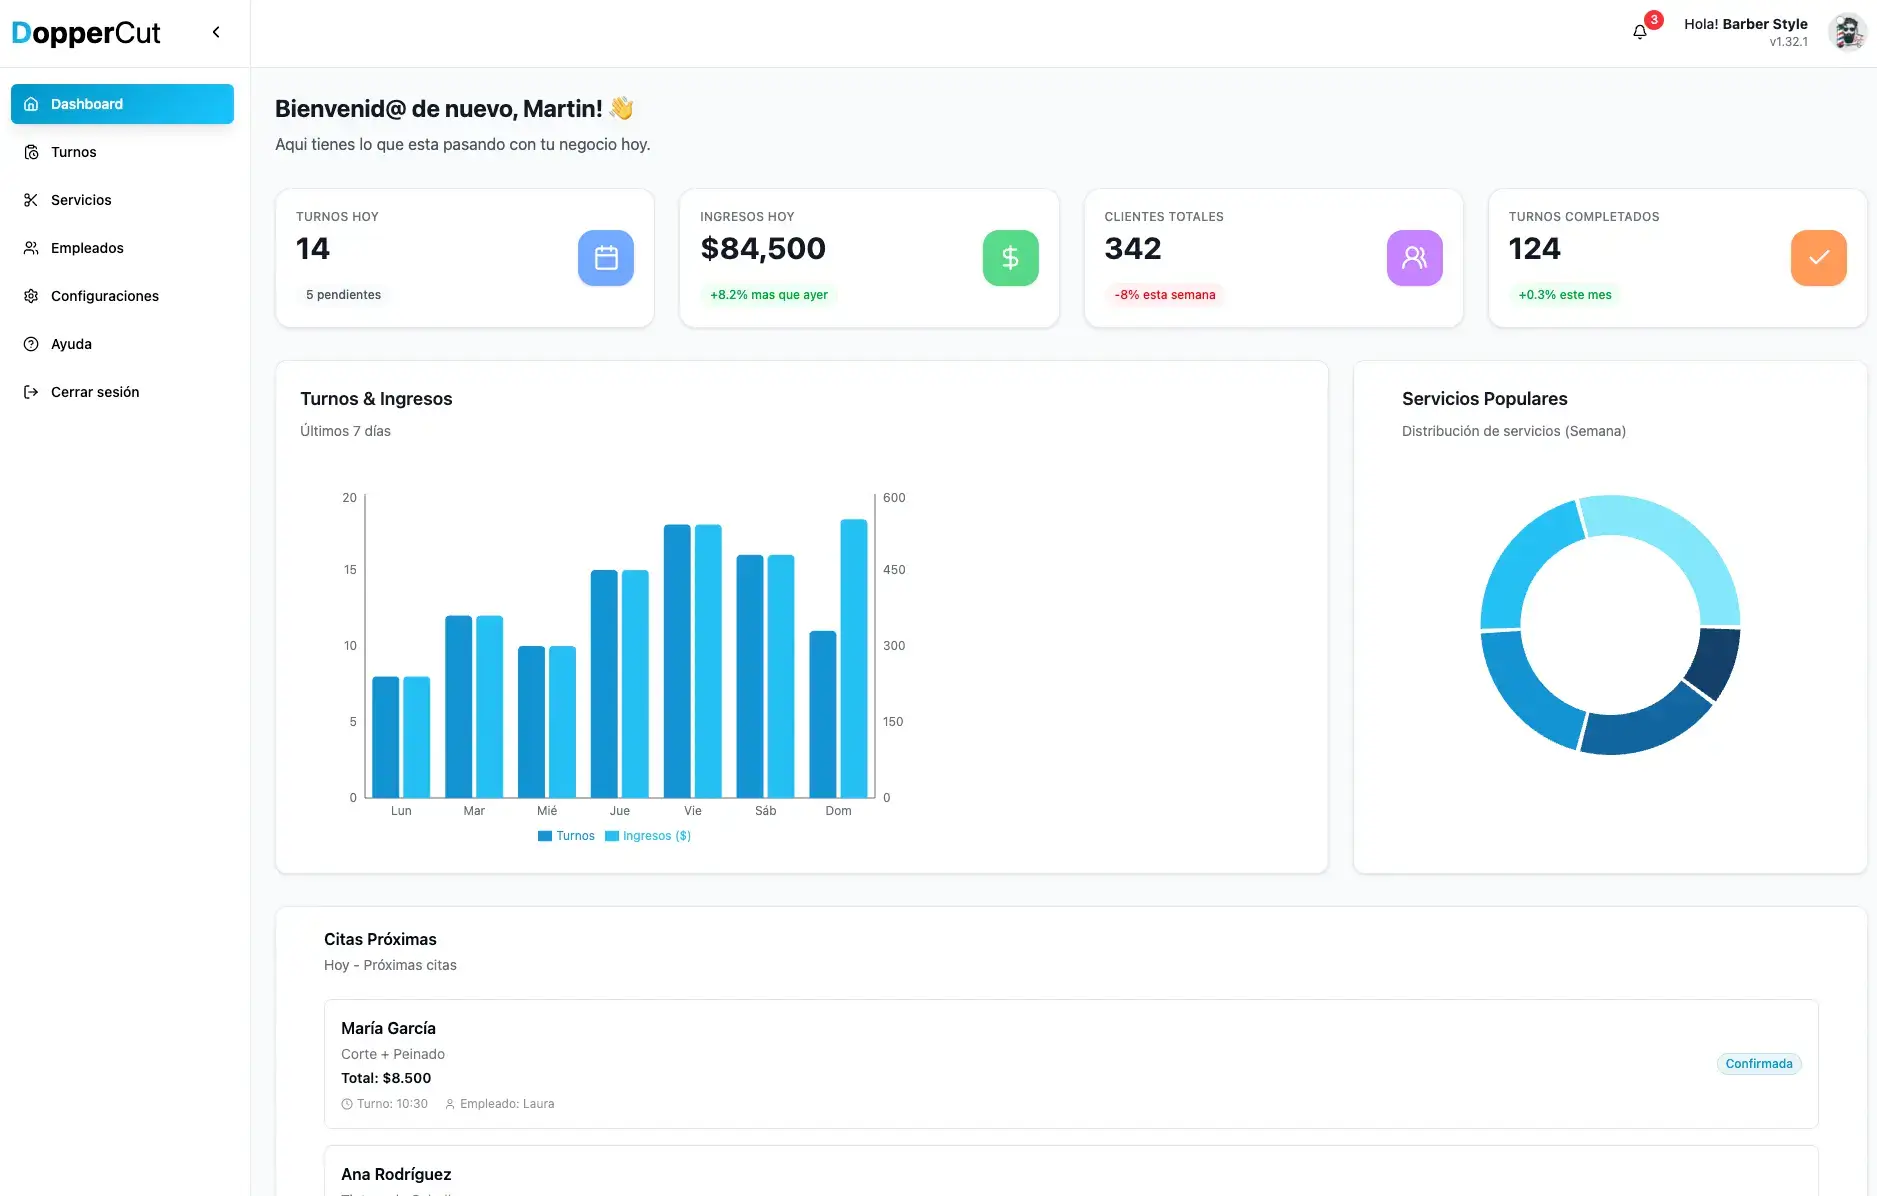The height and width of the screenshot is (1196, 1877).
Task: Select the Servicios scissors icon
Action: tap(31, 200)
